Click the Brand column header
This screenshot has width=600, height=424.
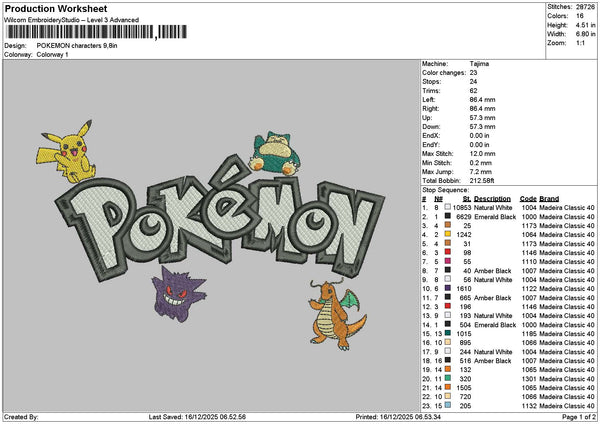coord(549,199)
